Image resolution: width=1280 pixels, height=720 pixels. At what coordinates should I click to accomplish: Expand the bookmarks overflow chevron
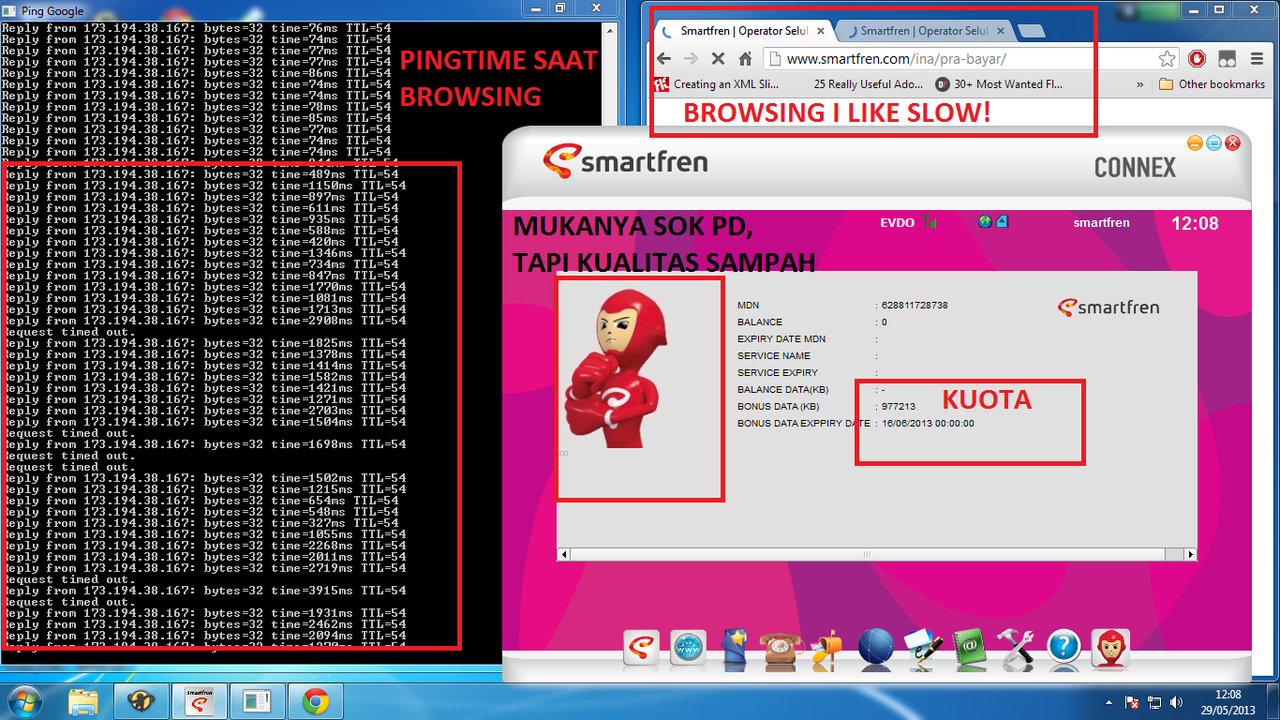point(1140,84)
